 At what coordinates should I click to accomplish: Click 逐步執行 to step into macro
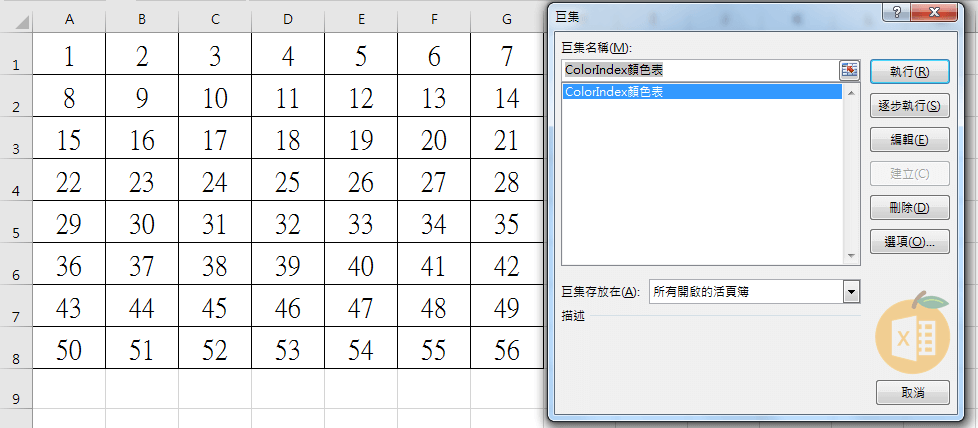(911, 105)
